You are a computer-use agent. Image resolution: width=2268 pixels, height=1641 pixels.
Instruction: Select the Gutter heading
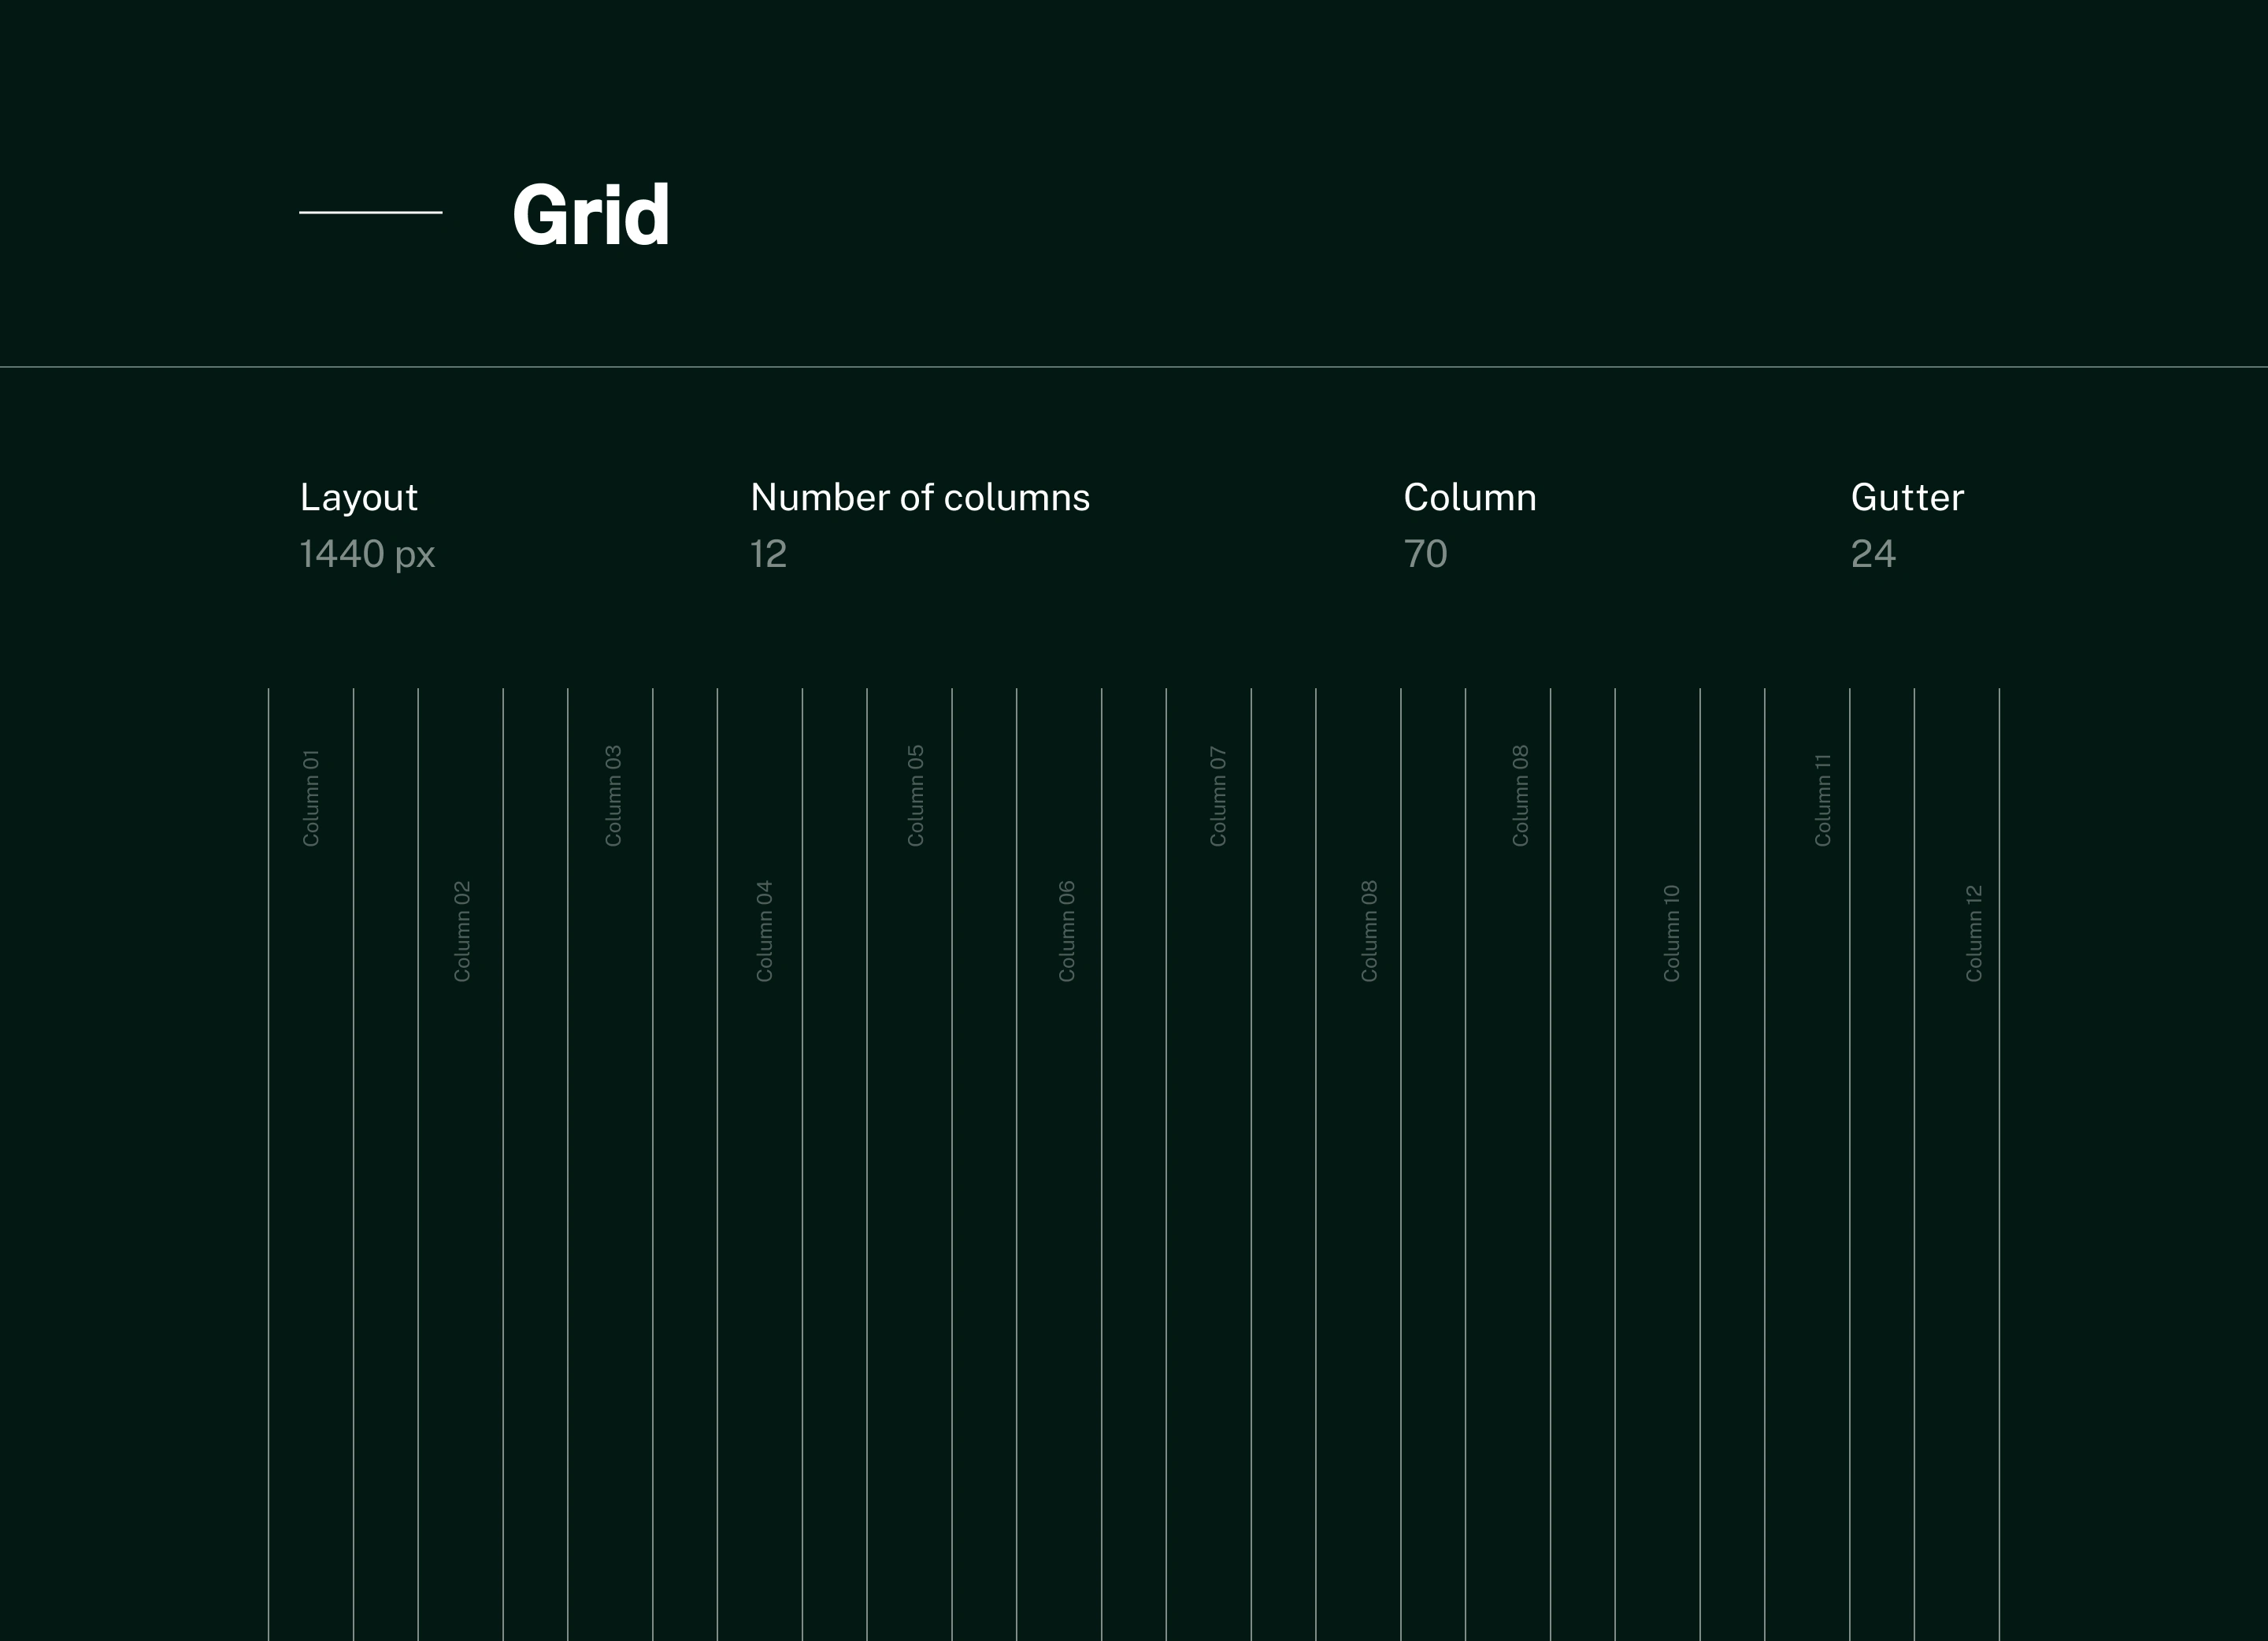click(x=1906, y=498)
